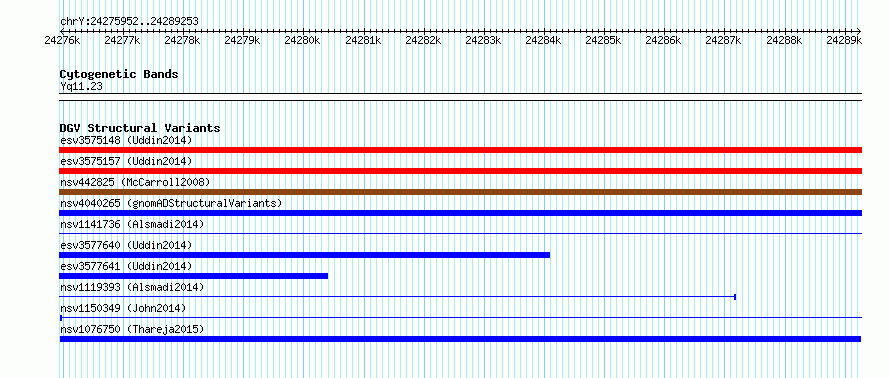This screenshot has height=378, width=890.
Task: Click the thin line for nsv1119393
Action: click(x=398, y=296)
